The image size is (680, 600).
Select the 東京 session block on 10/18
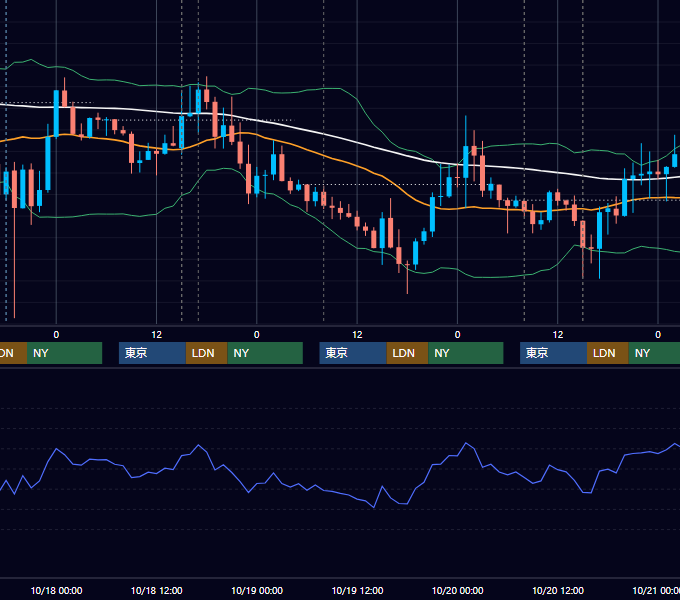(153, 353)
